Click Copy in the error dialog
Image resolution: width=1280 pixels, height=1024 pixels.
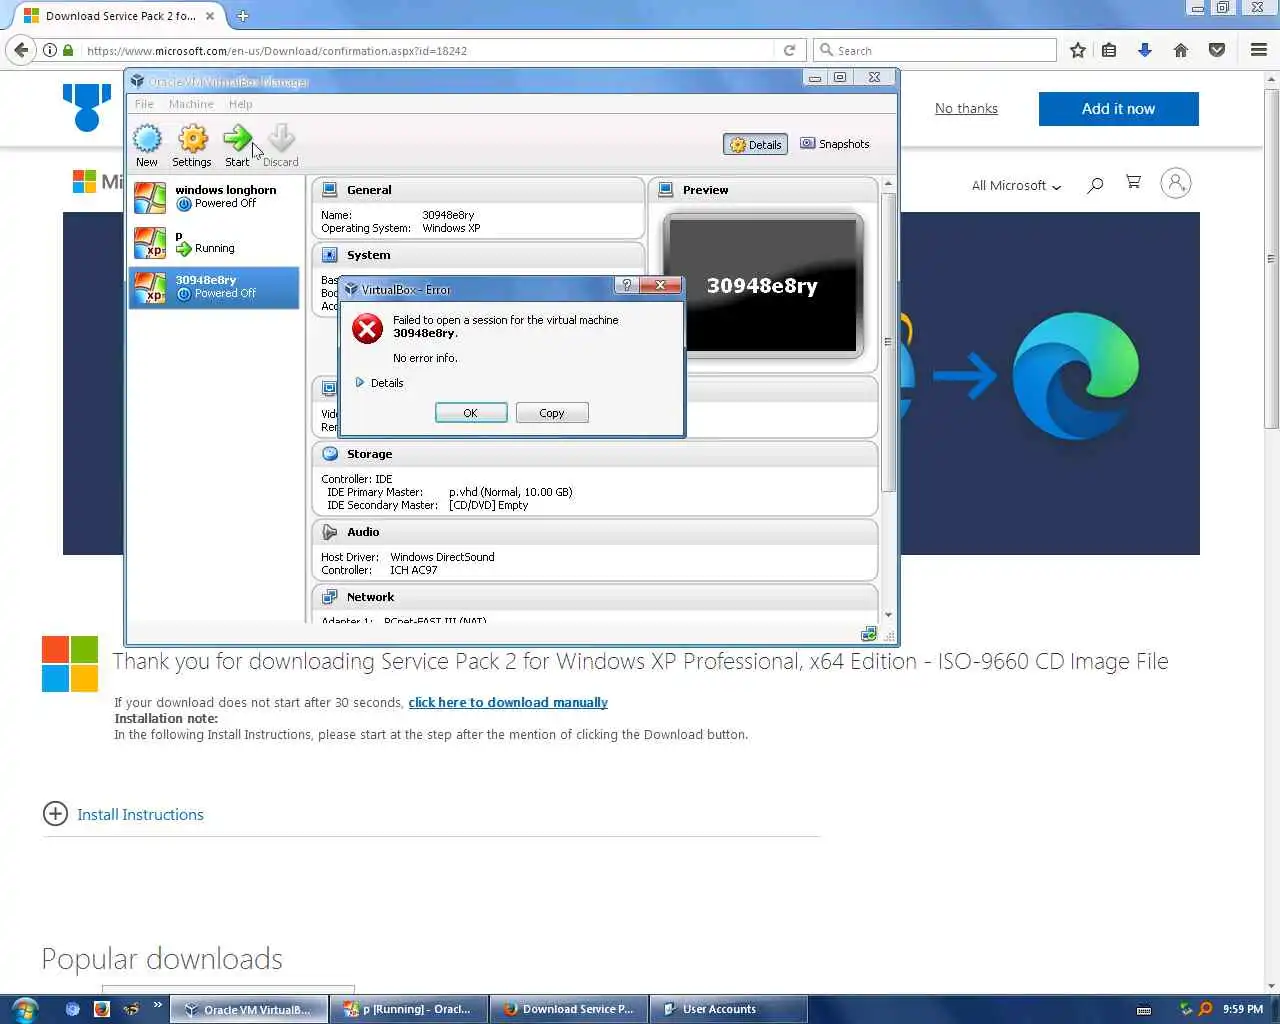(552, 413)
